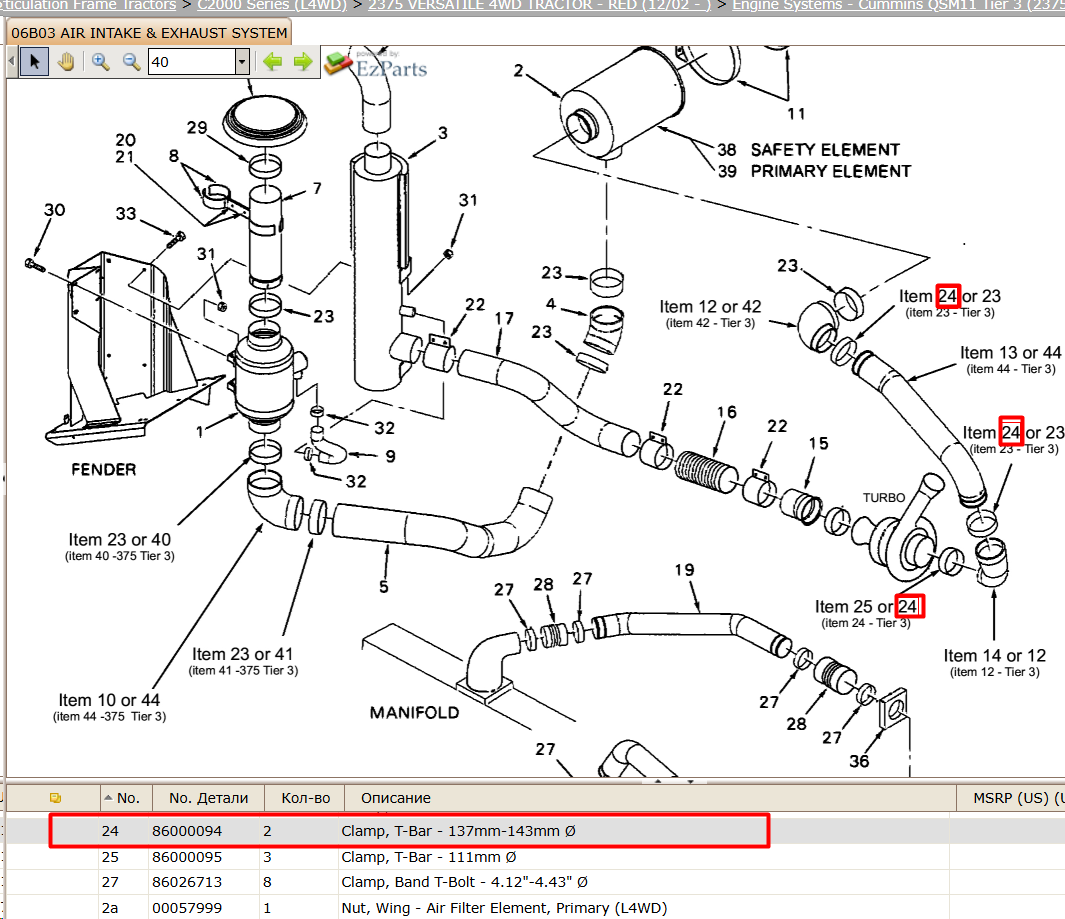Open 2375 VERSATILE 4WD TRACTOR breadcrumb link
Image resolution: width=1065 pixels, height=919 pixels.
(539, 5)
